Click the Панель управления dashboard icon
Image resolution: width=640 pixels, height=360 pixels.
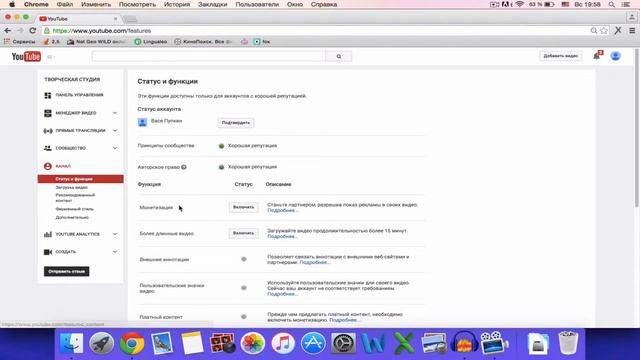point(48,95)
